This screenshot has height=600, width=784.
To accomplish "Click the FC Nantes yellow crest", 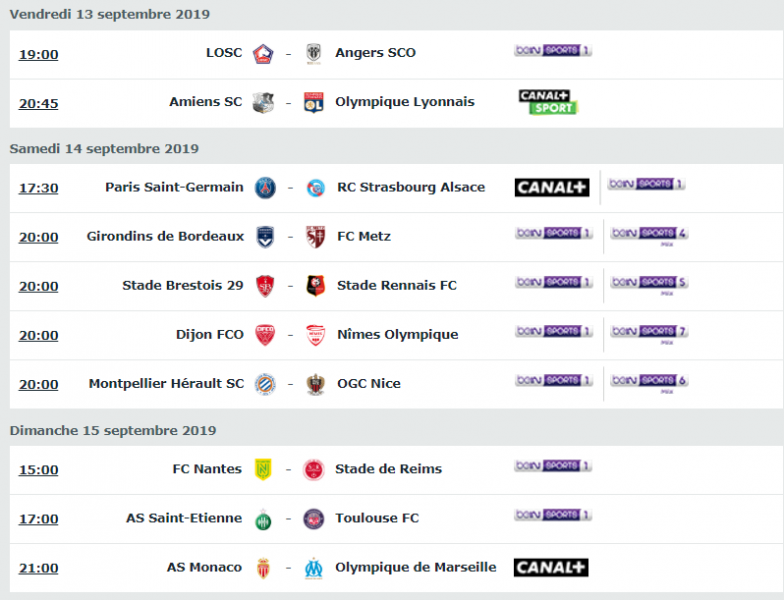I will coord(263,470).
